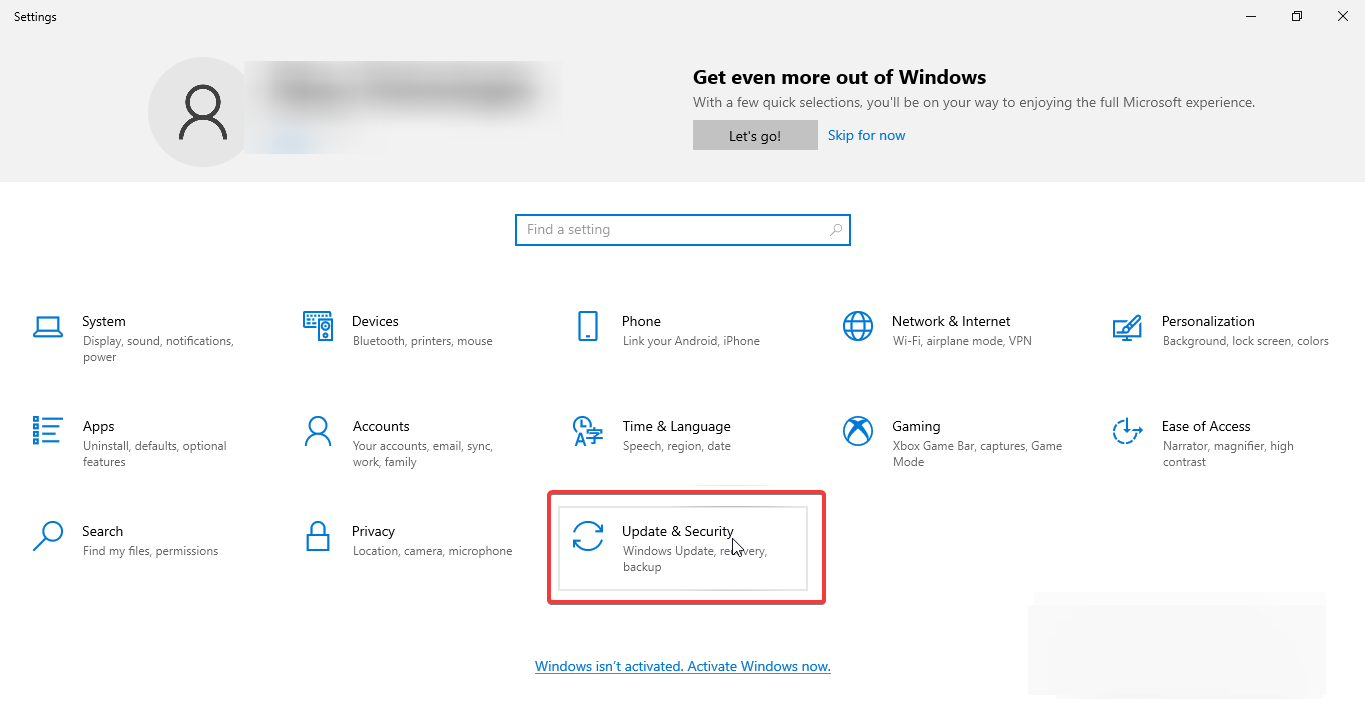Viewport: 1365px width, 719px height.
Task: Open the Privacy lock settings icon
Action: point(318,537)
